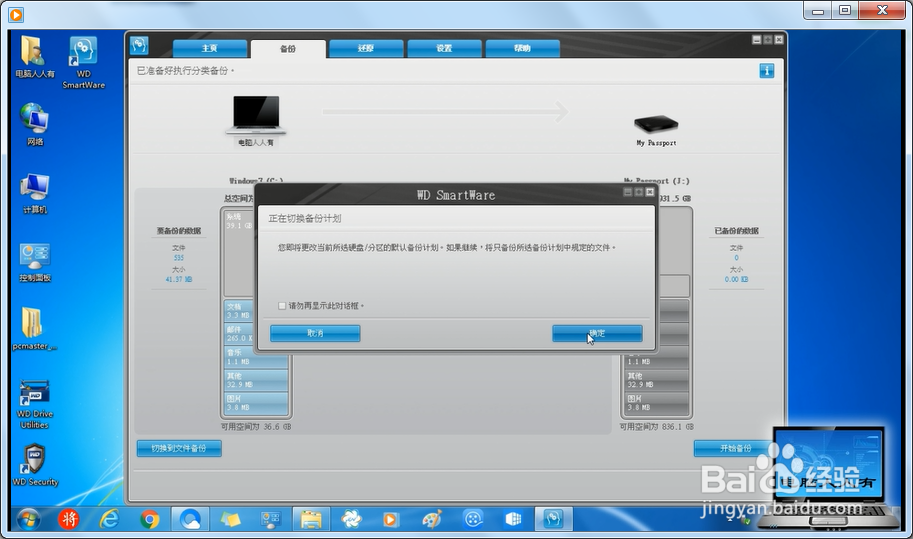Open Internet Explorer from the taskbar
This screenshot has height=539, width=913.
(109, 519)
